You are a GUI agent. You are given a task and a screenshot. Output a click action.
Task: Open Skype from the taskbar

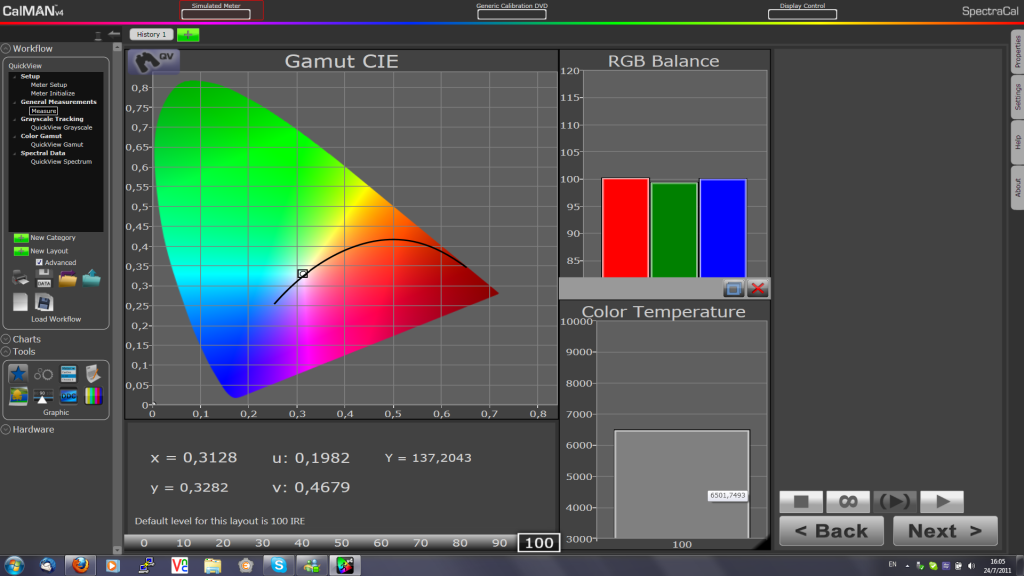point(279,565)
